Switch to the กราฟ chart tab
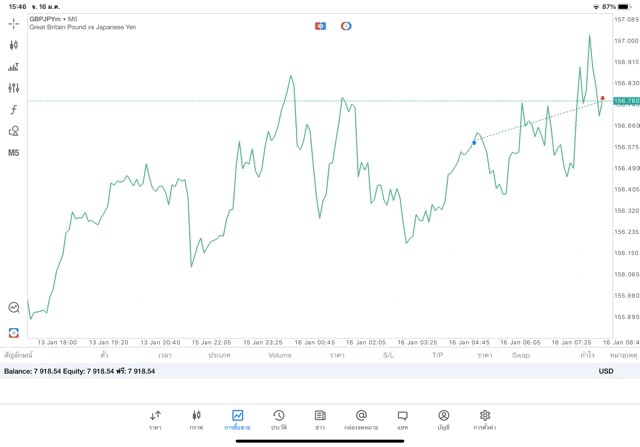This screenshot has height=447, width=640. 196,419
